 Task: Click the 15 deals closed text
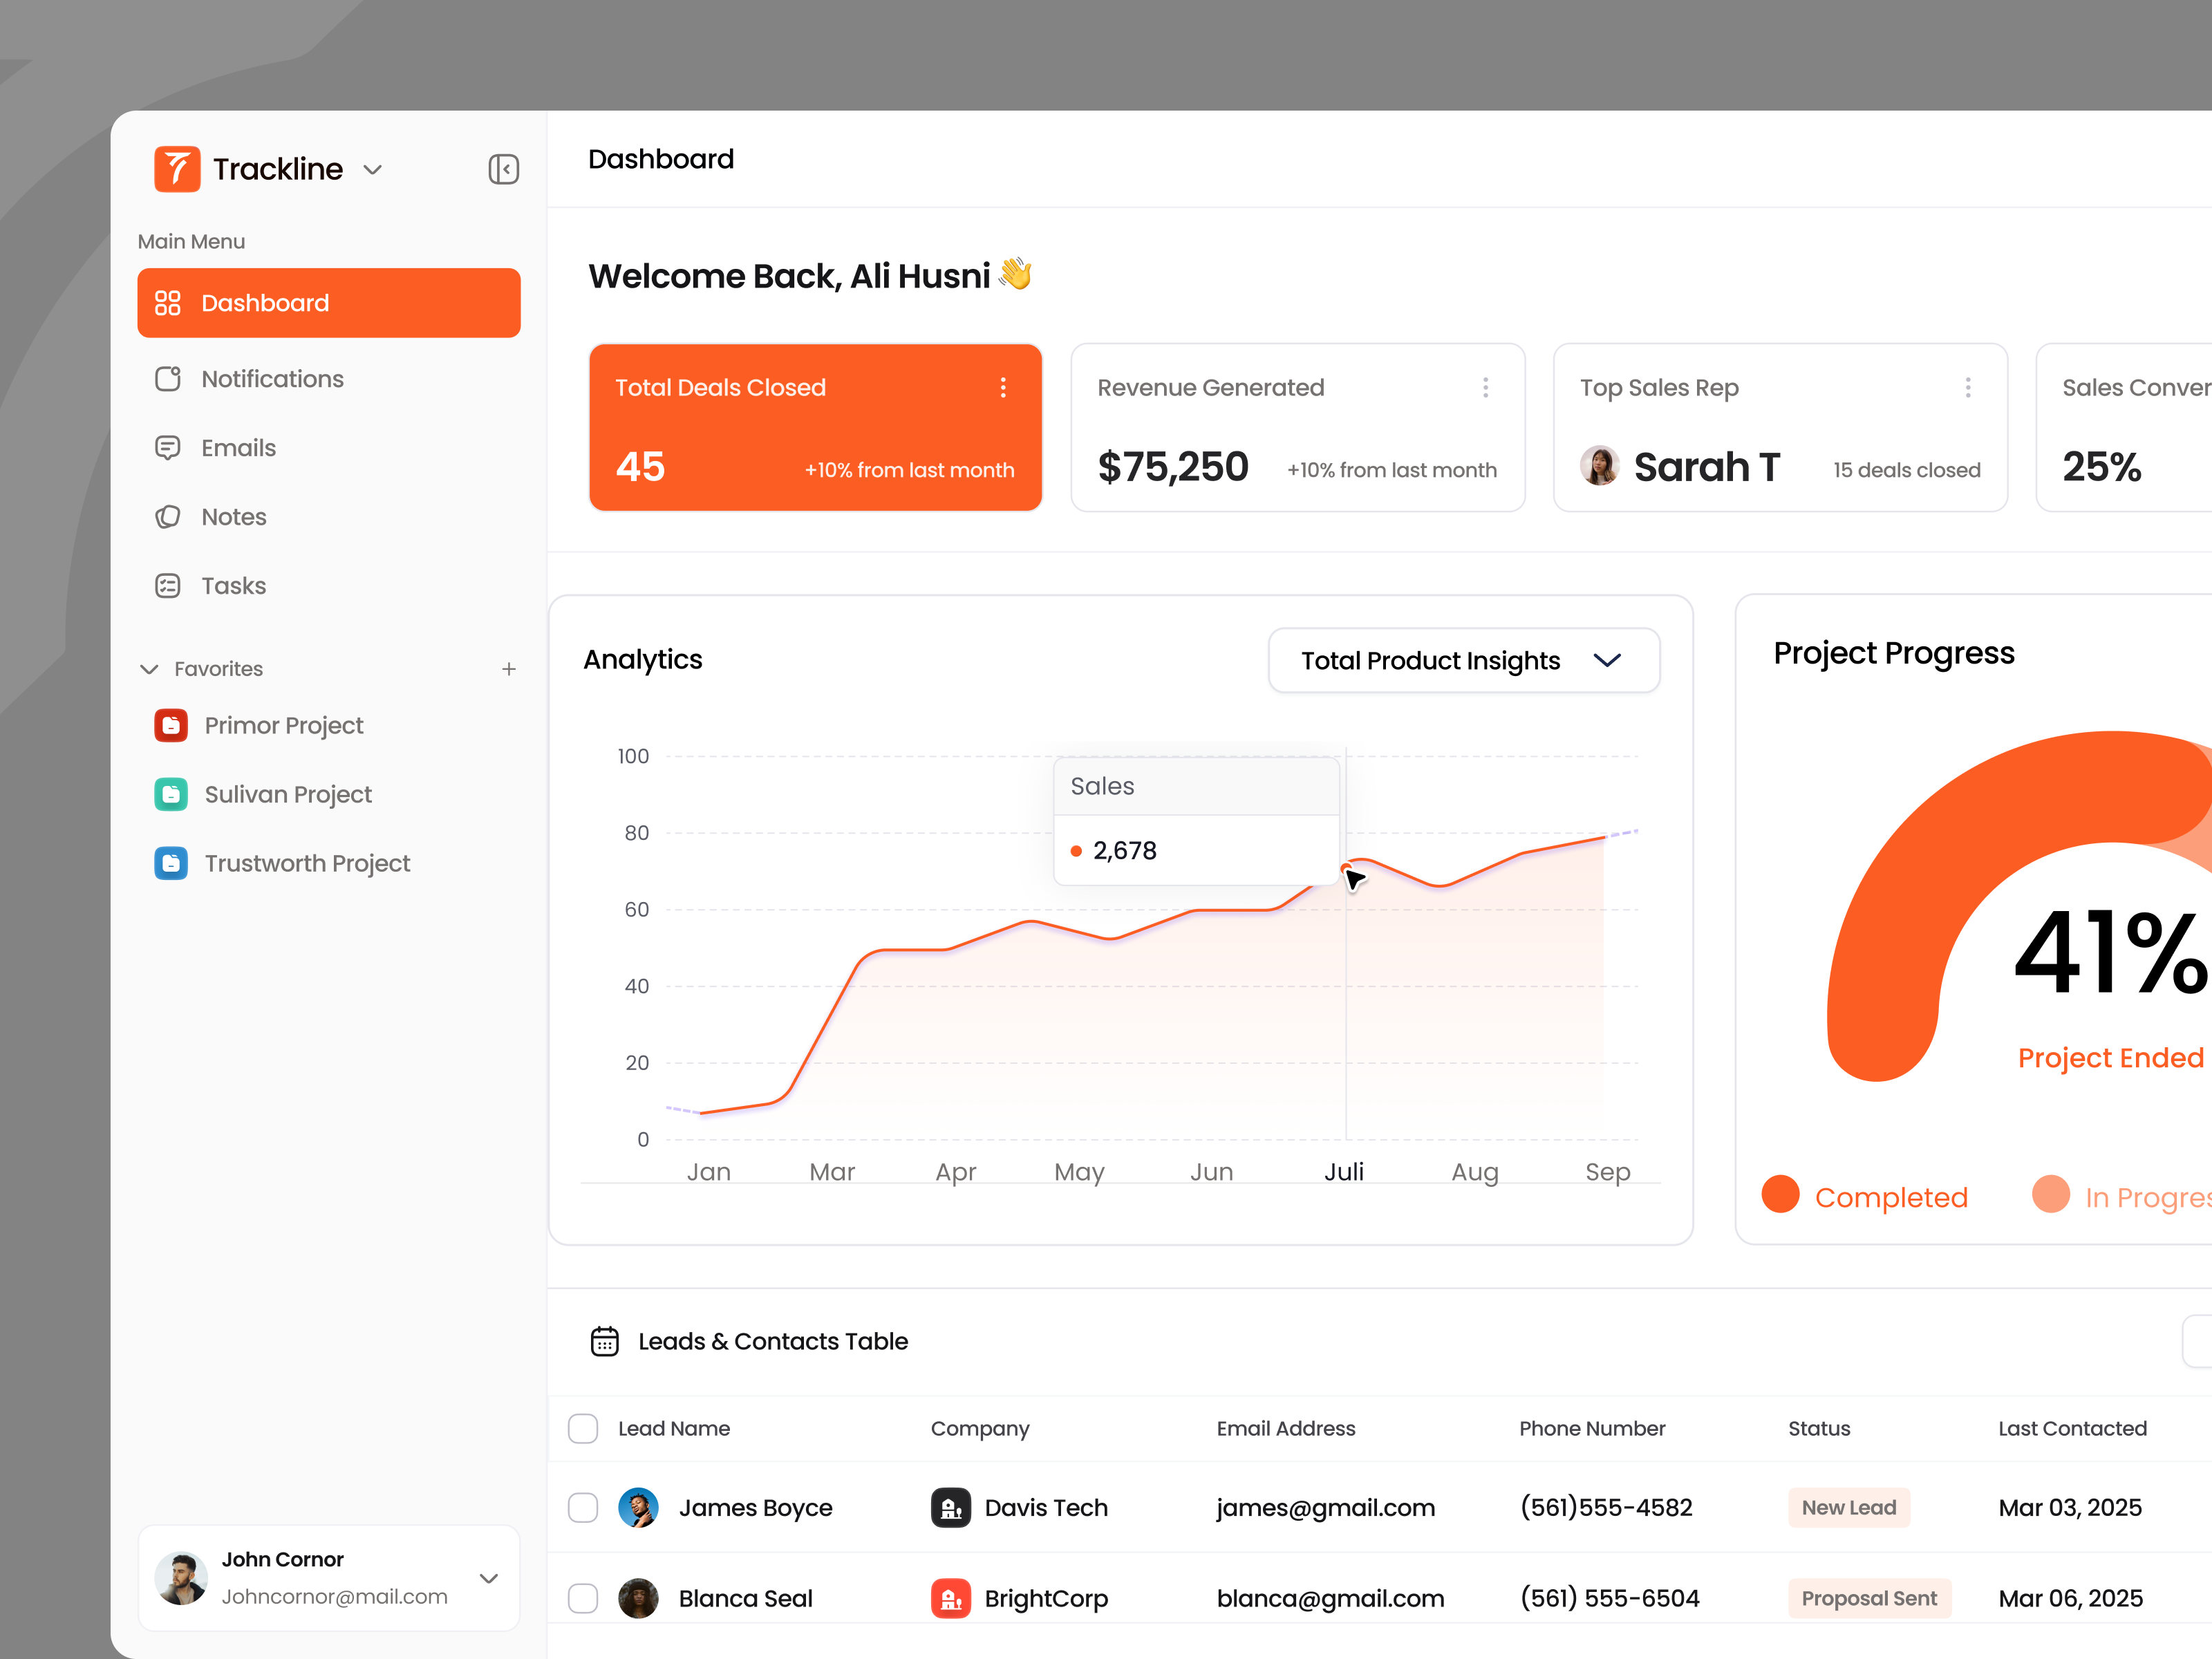click(1906, 470)
